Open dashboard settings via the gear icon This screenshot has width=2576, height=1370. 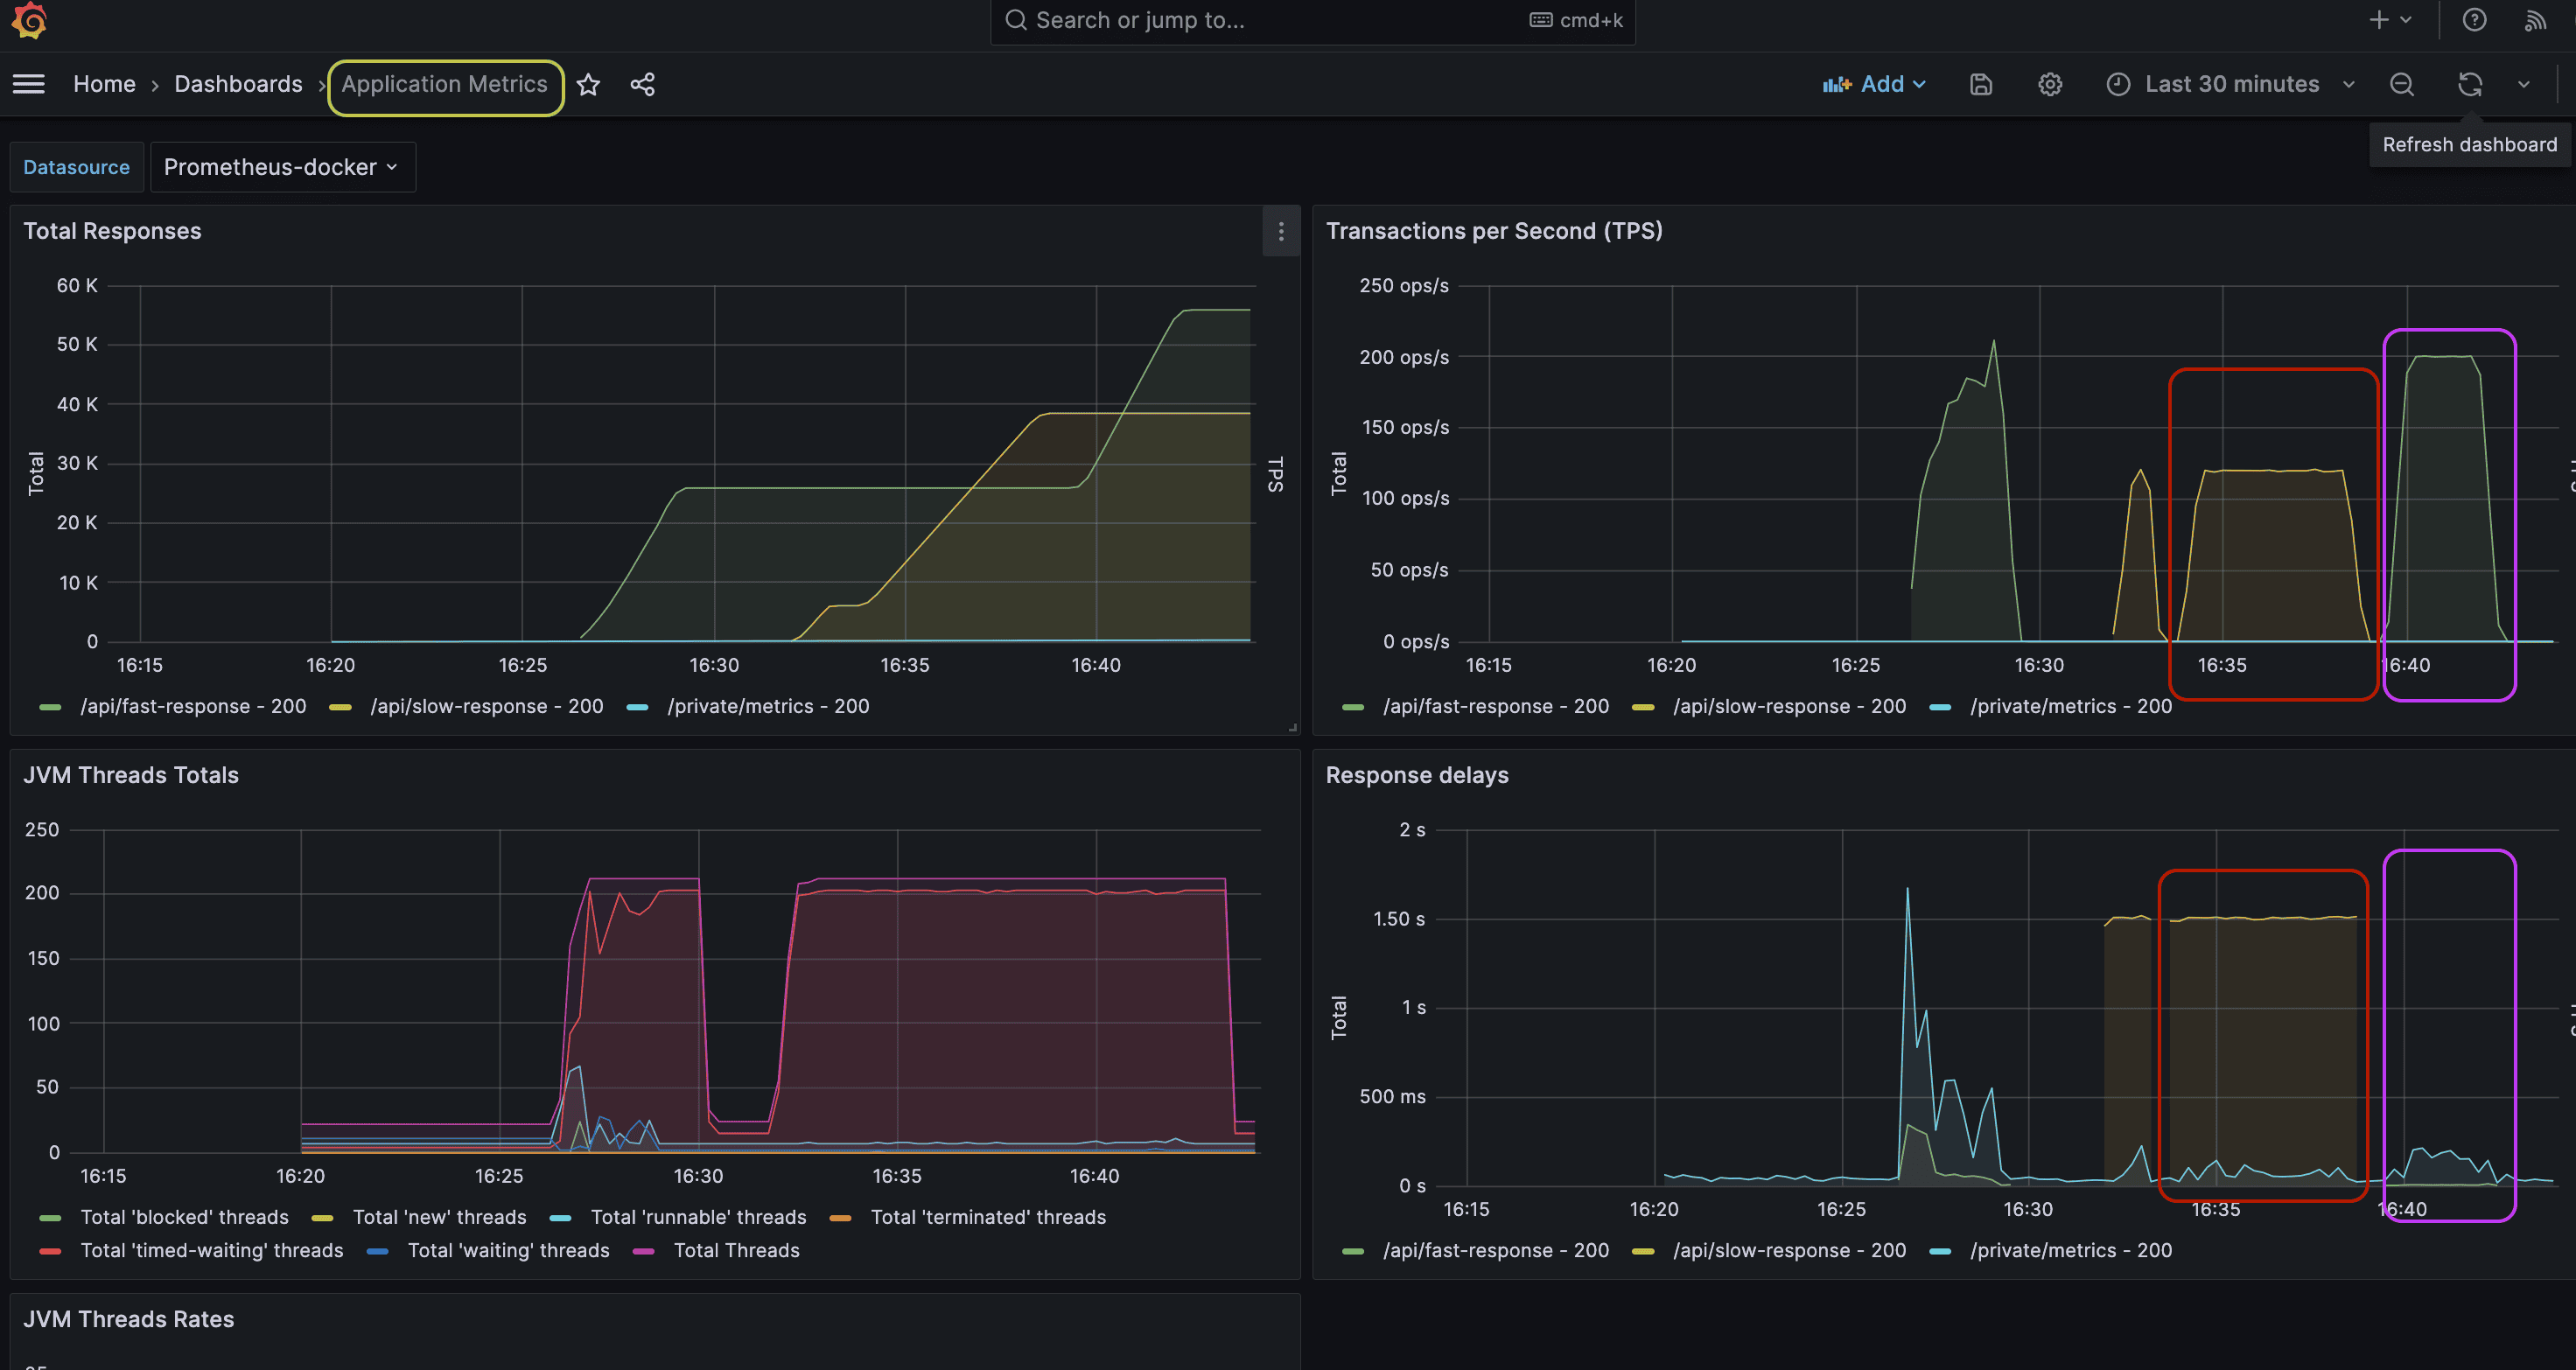[2050, 84]
